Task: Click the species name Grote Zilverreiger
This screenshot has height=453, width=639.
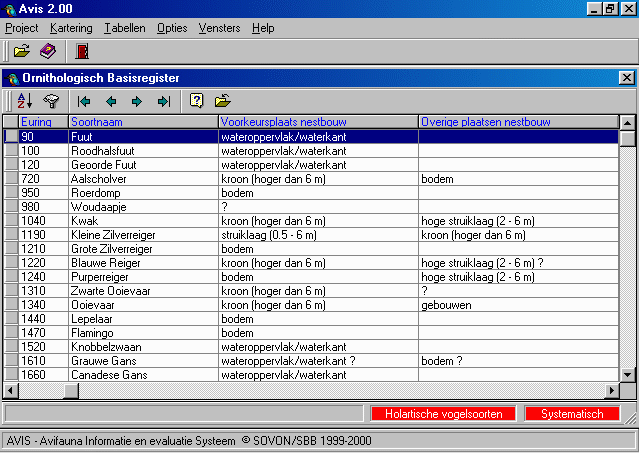Action: pyautogui.click(x=112, y=249)
